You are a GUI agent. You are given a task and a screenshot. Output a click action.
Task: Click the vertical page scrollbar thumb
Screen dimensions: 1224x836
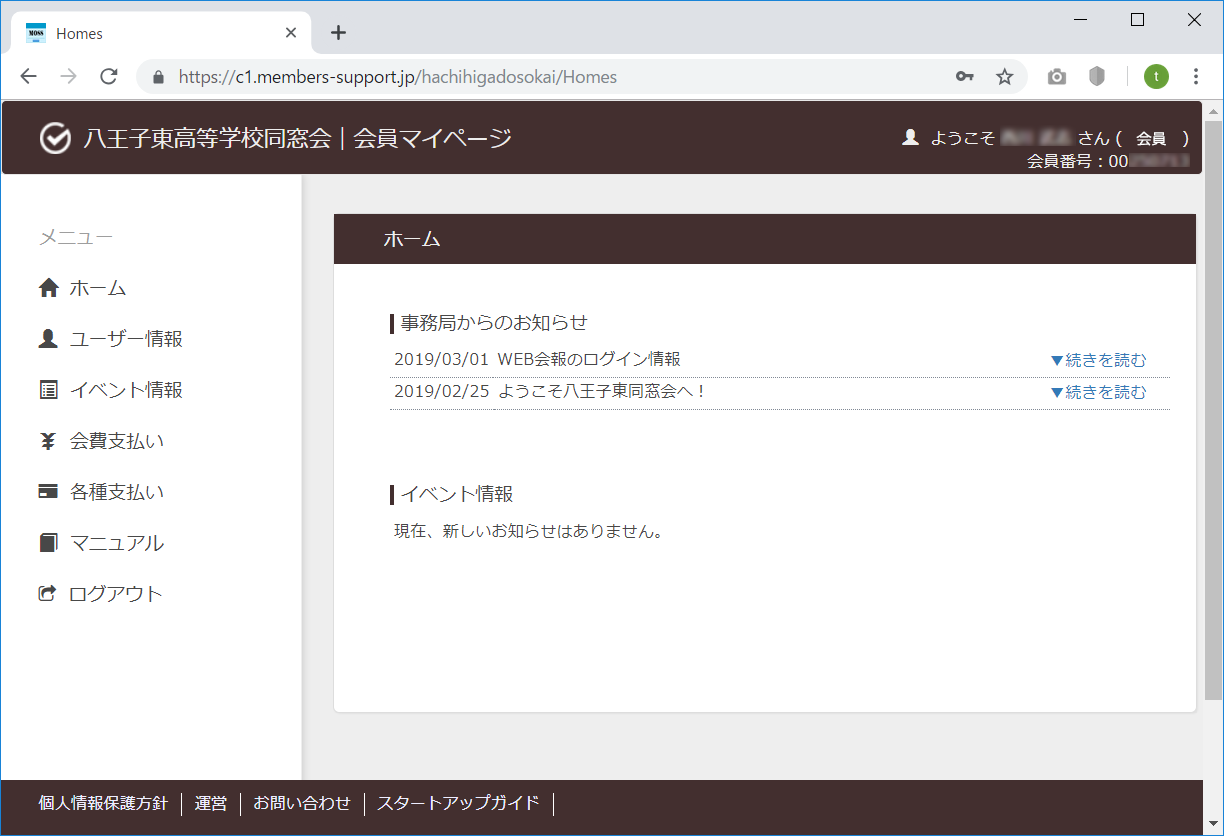(1213, 410)
